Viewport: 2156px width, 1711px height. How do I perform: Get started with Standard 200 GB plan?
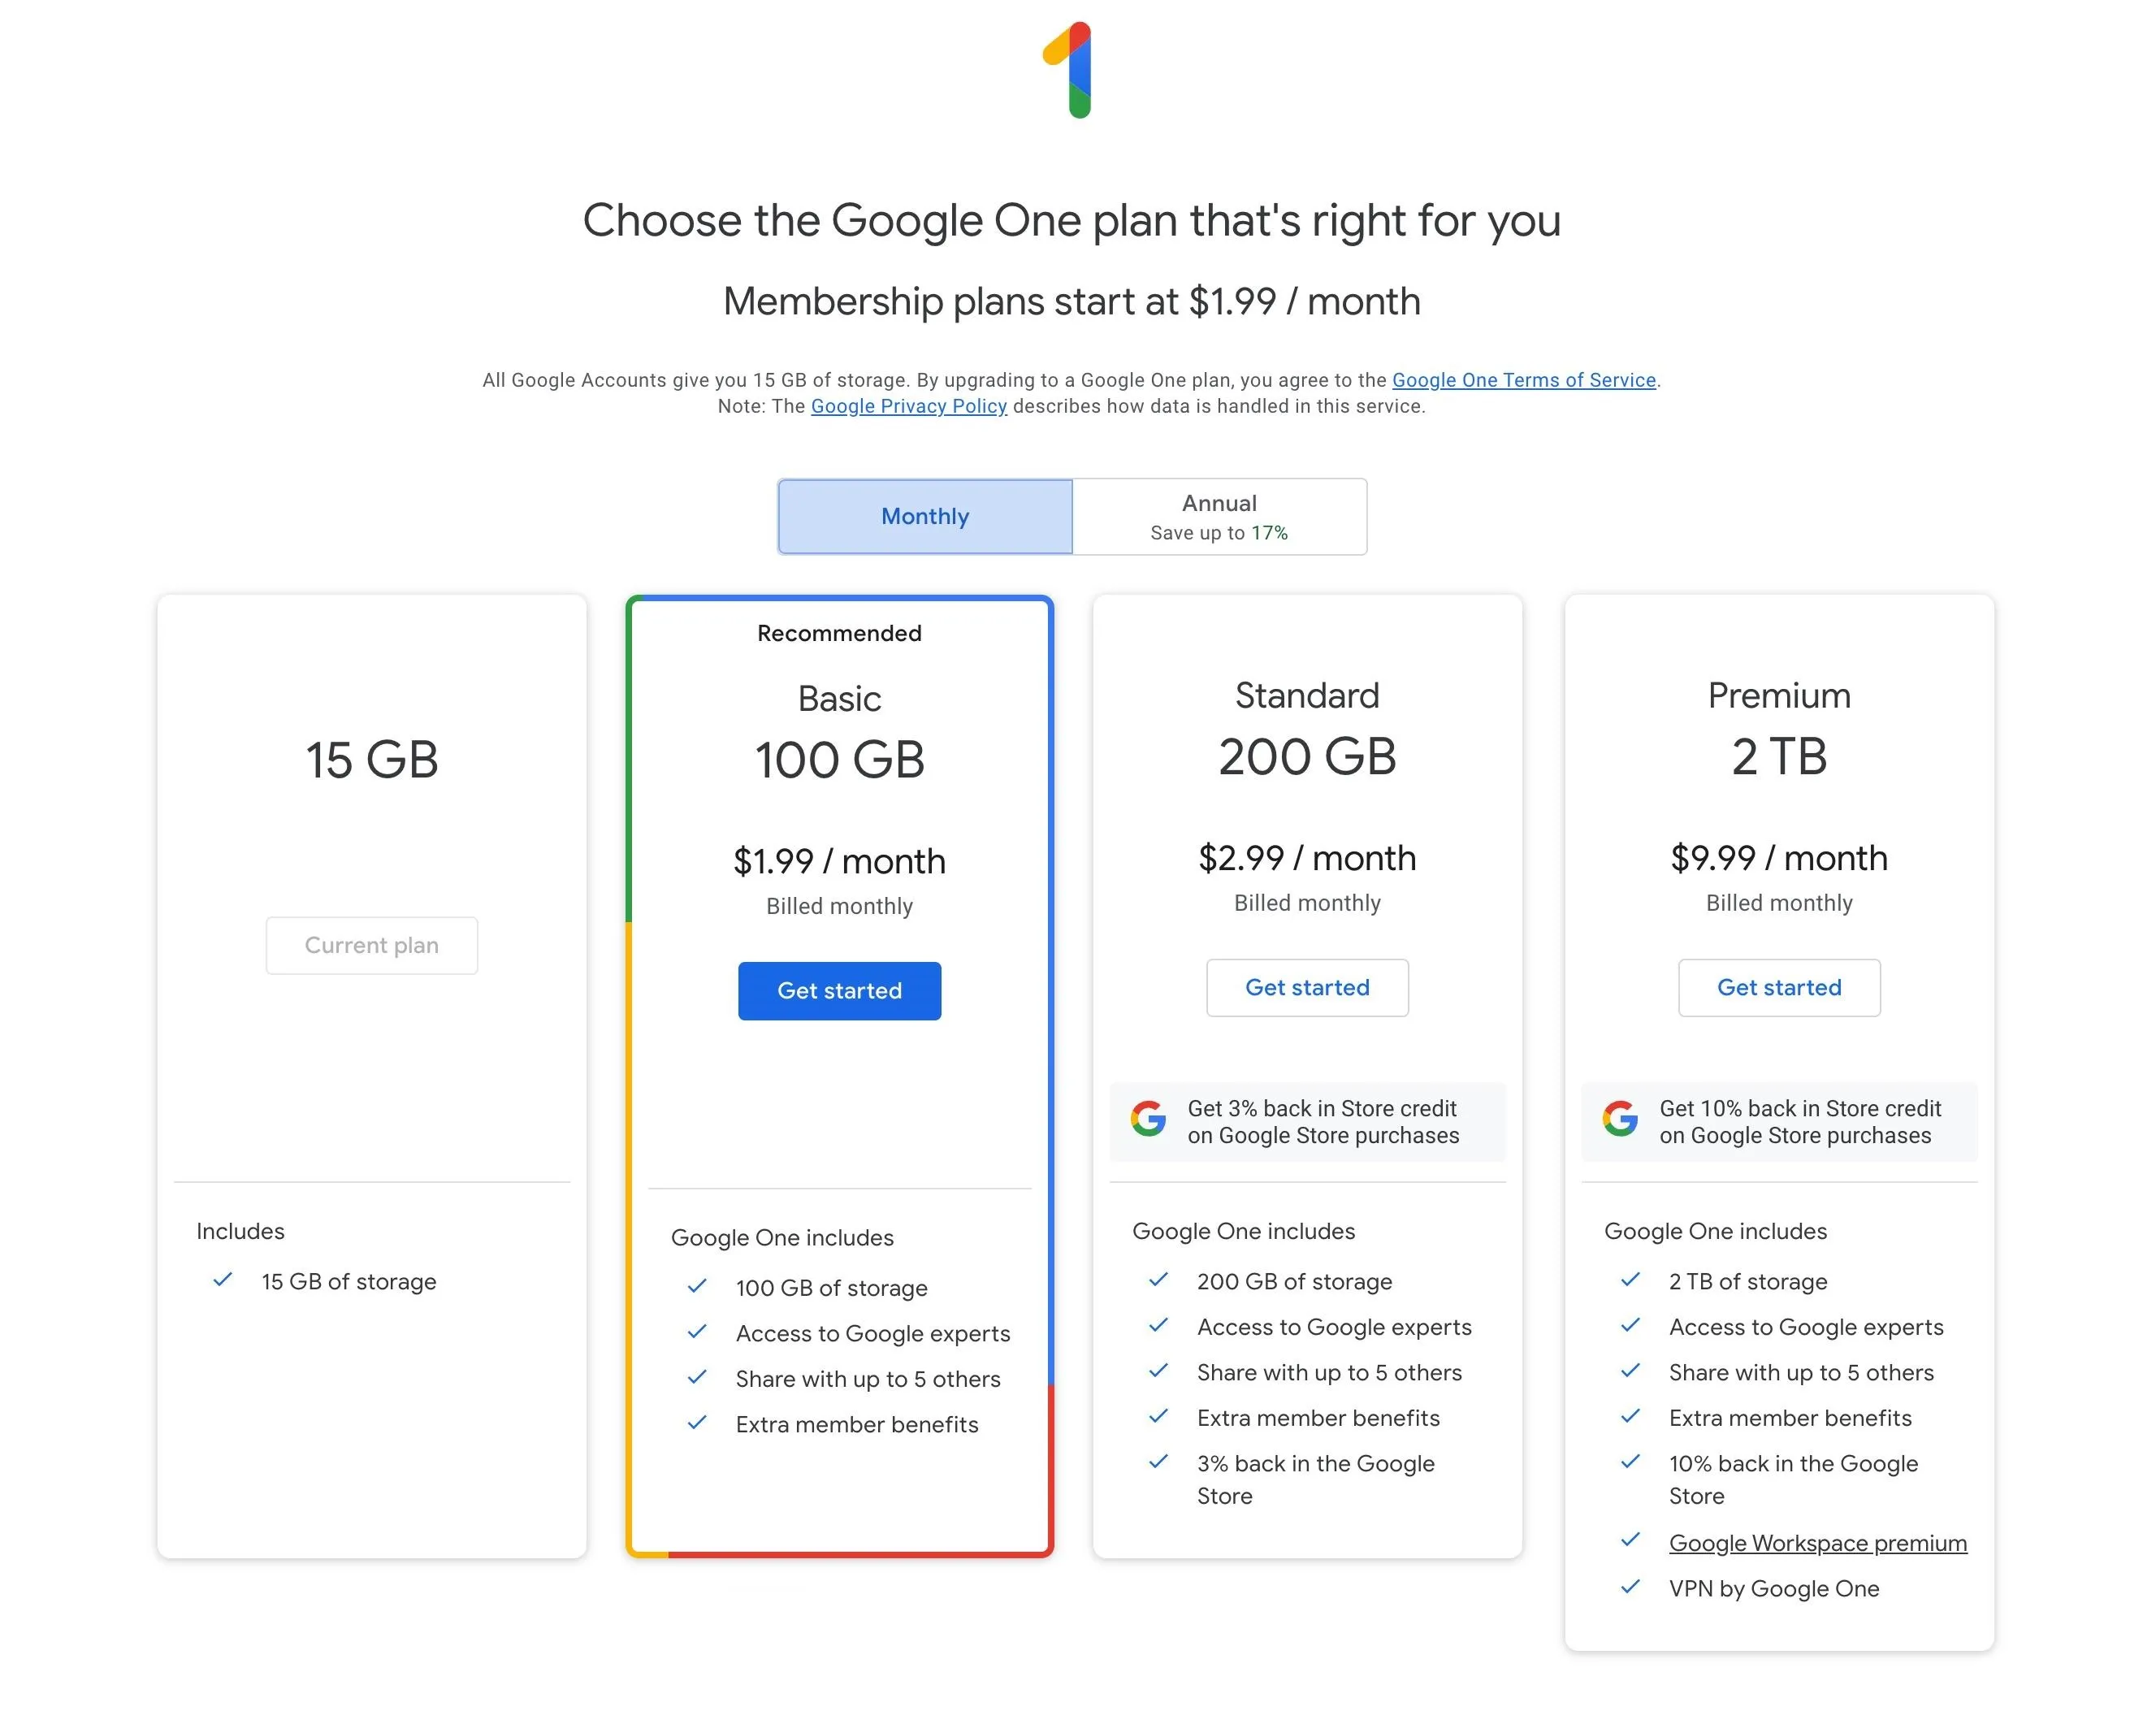coord(1308,988)
